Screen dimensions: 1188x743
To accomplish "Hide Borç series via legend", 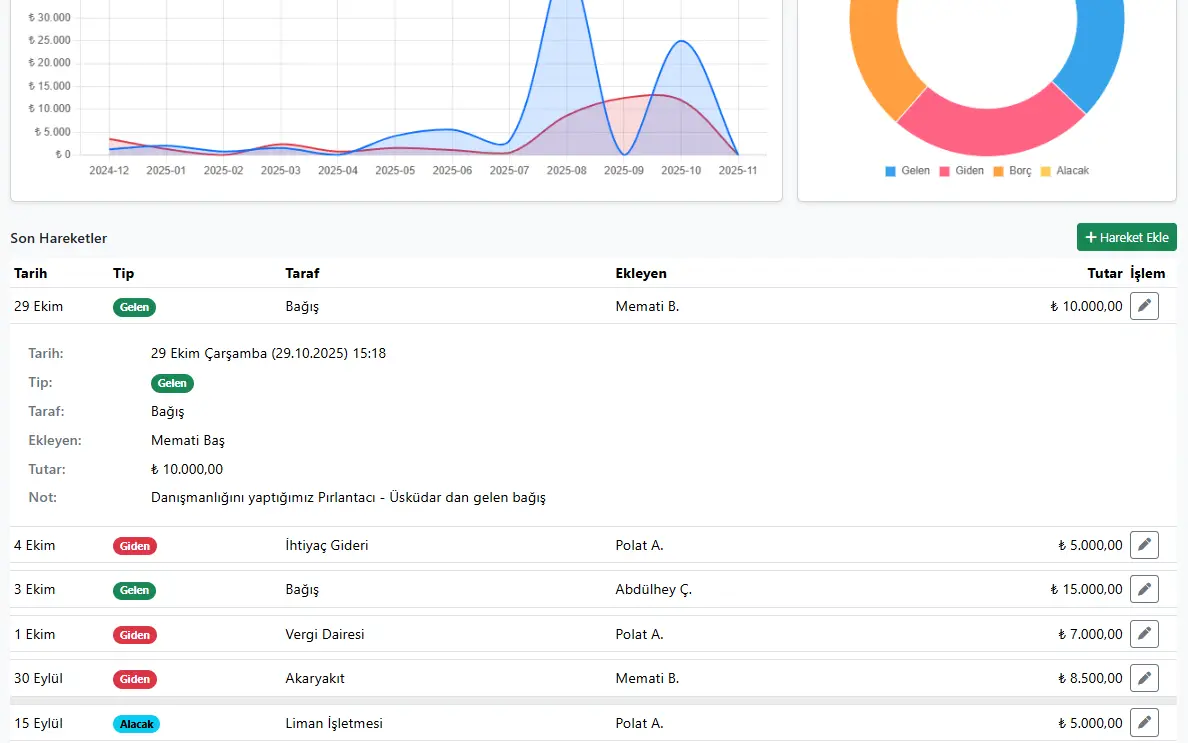I will (x=1011, y=171).
